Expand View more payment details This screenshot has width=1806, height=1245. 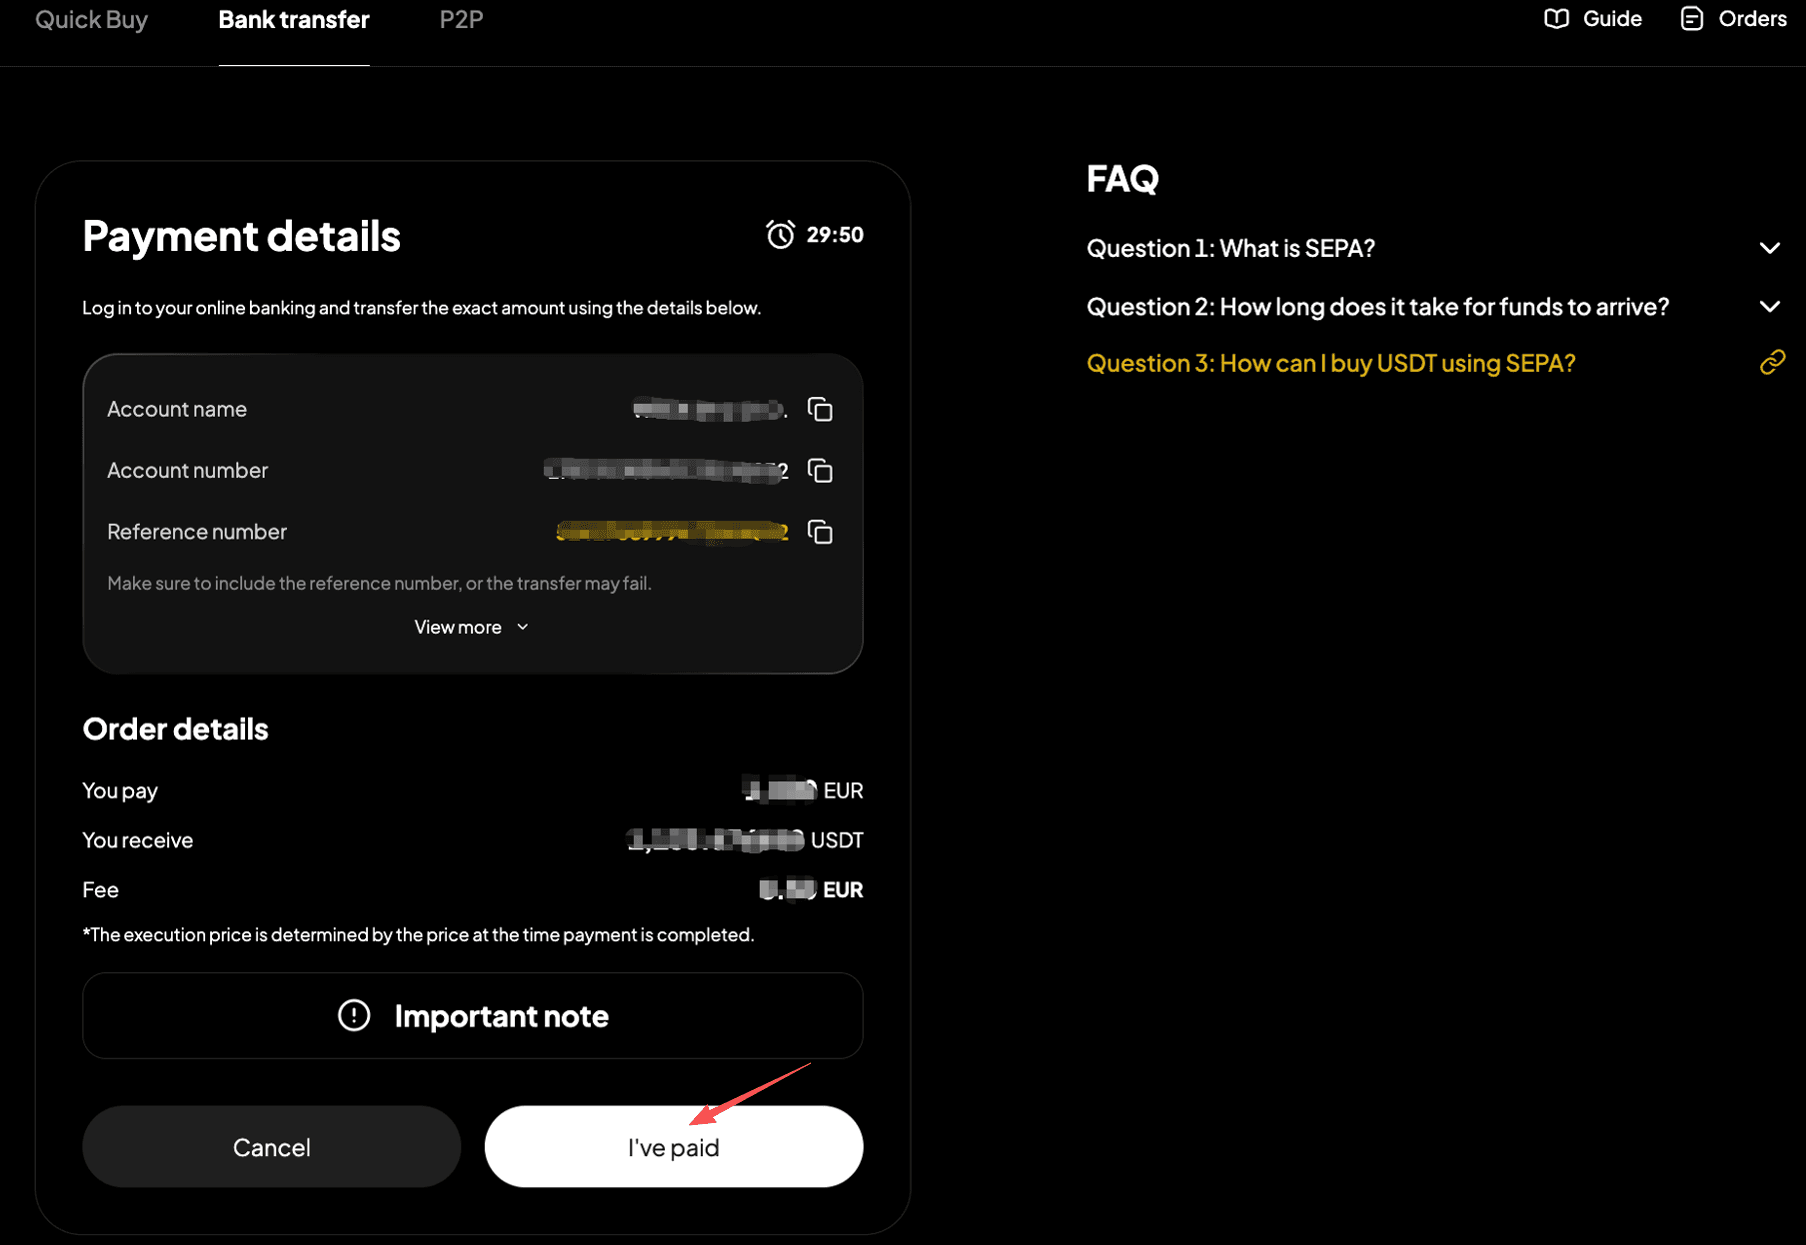471,627
